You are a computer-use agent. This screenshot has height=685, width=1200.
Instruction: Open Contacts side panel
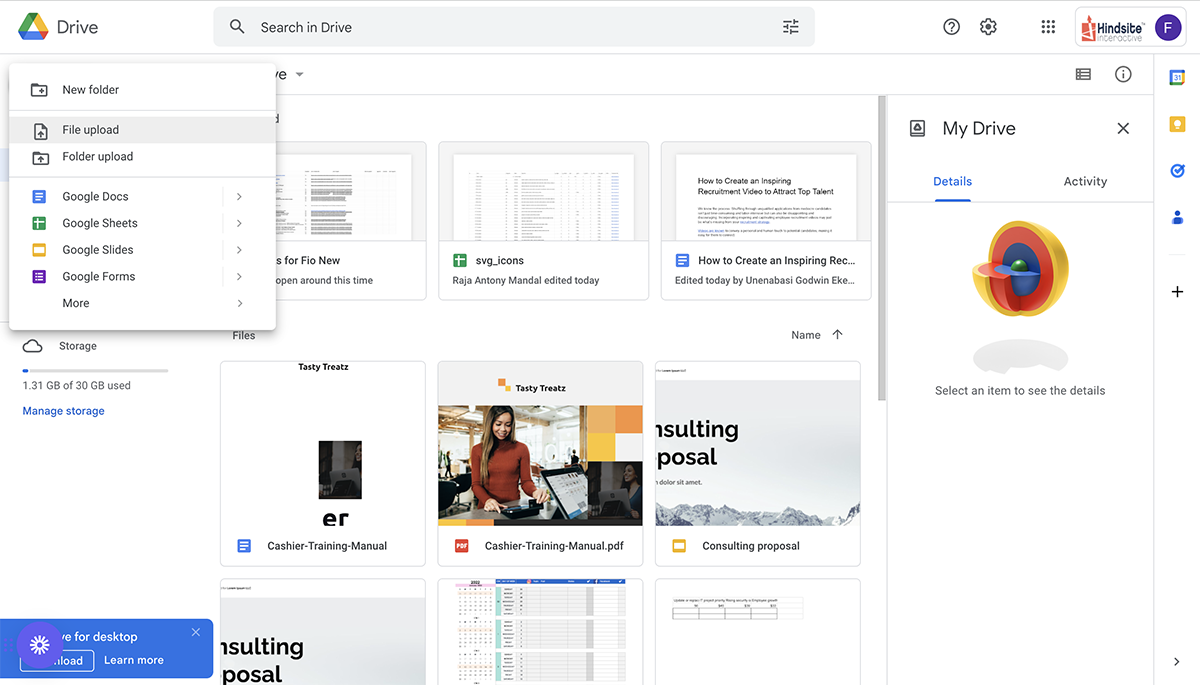pos(1177,217)
